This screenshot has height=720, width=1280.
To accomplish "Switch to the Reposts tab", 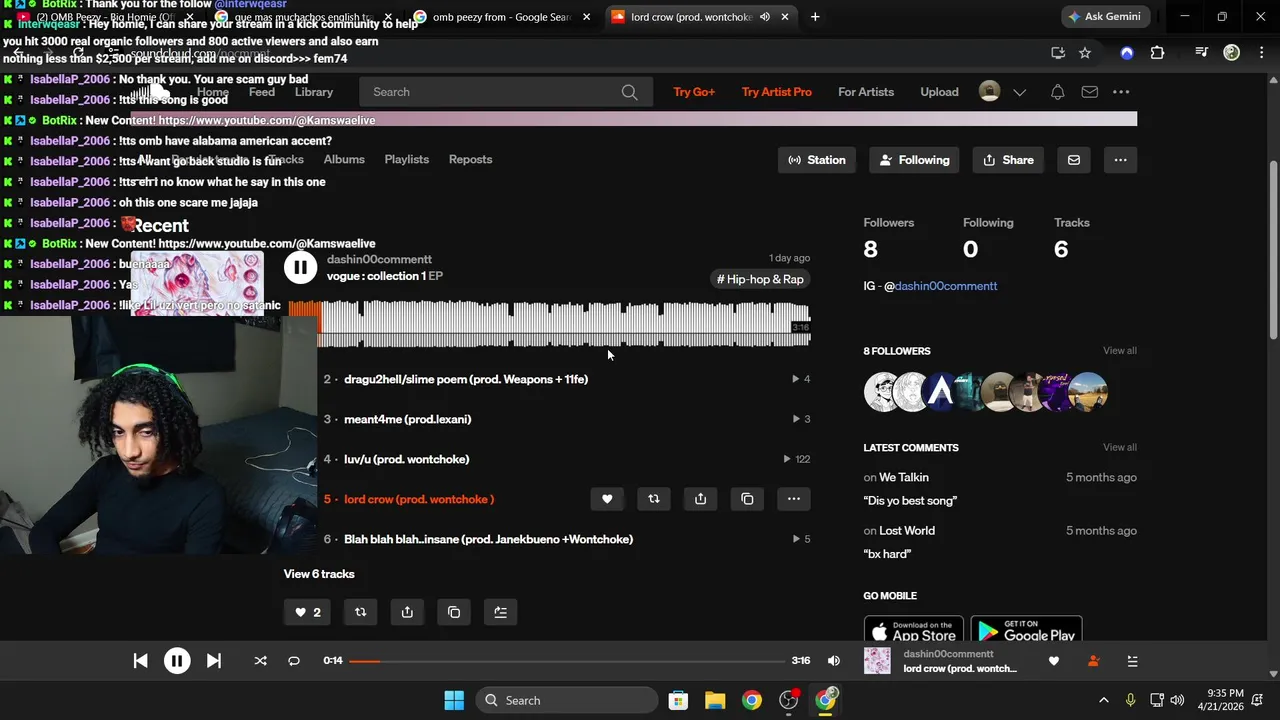I will pyautogui.click(x=470, y=160).
